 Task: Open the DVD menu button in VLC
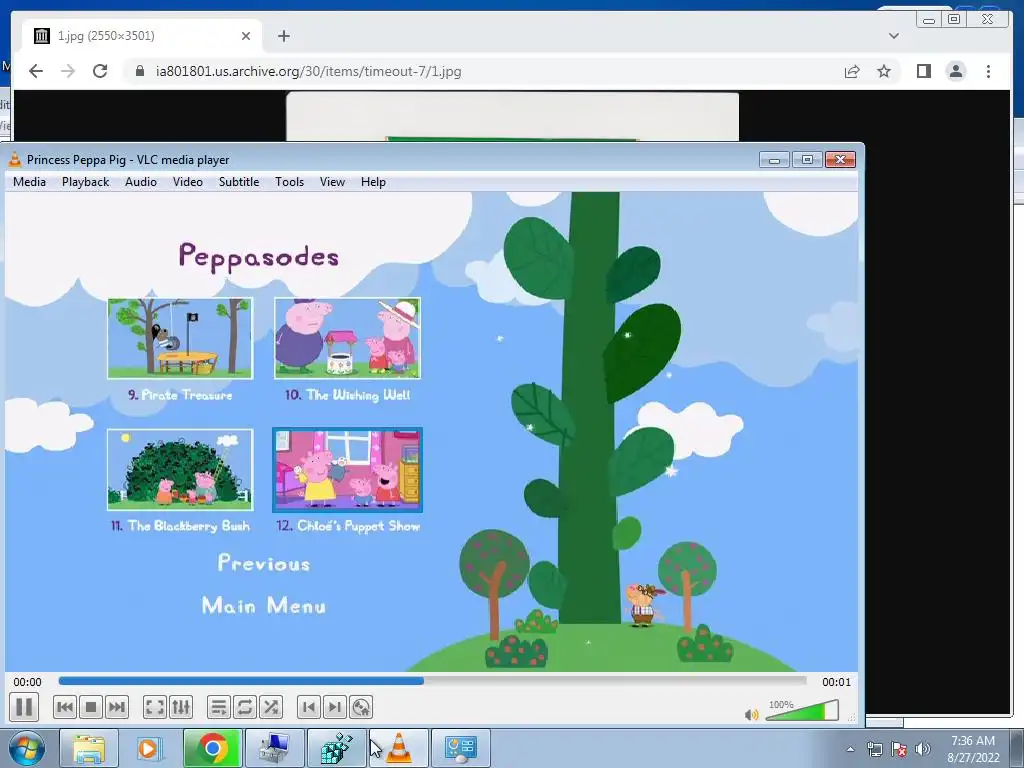tap(360, 707)
